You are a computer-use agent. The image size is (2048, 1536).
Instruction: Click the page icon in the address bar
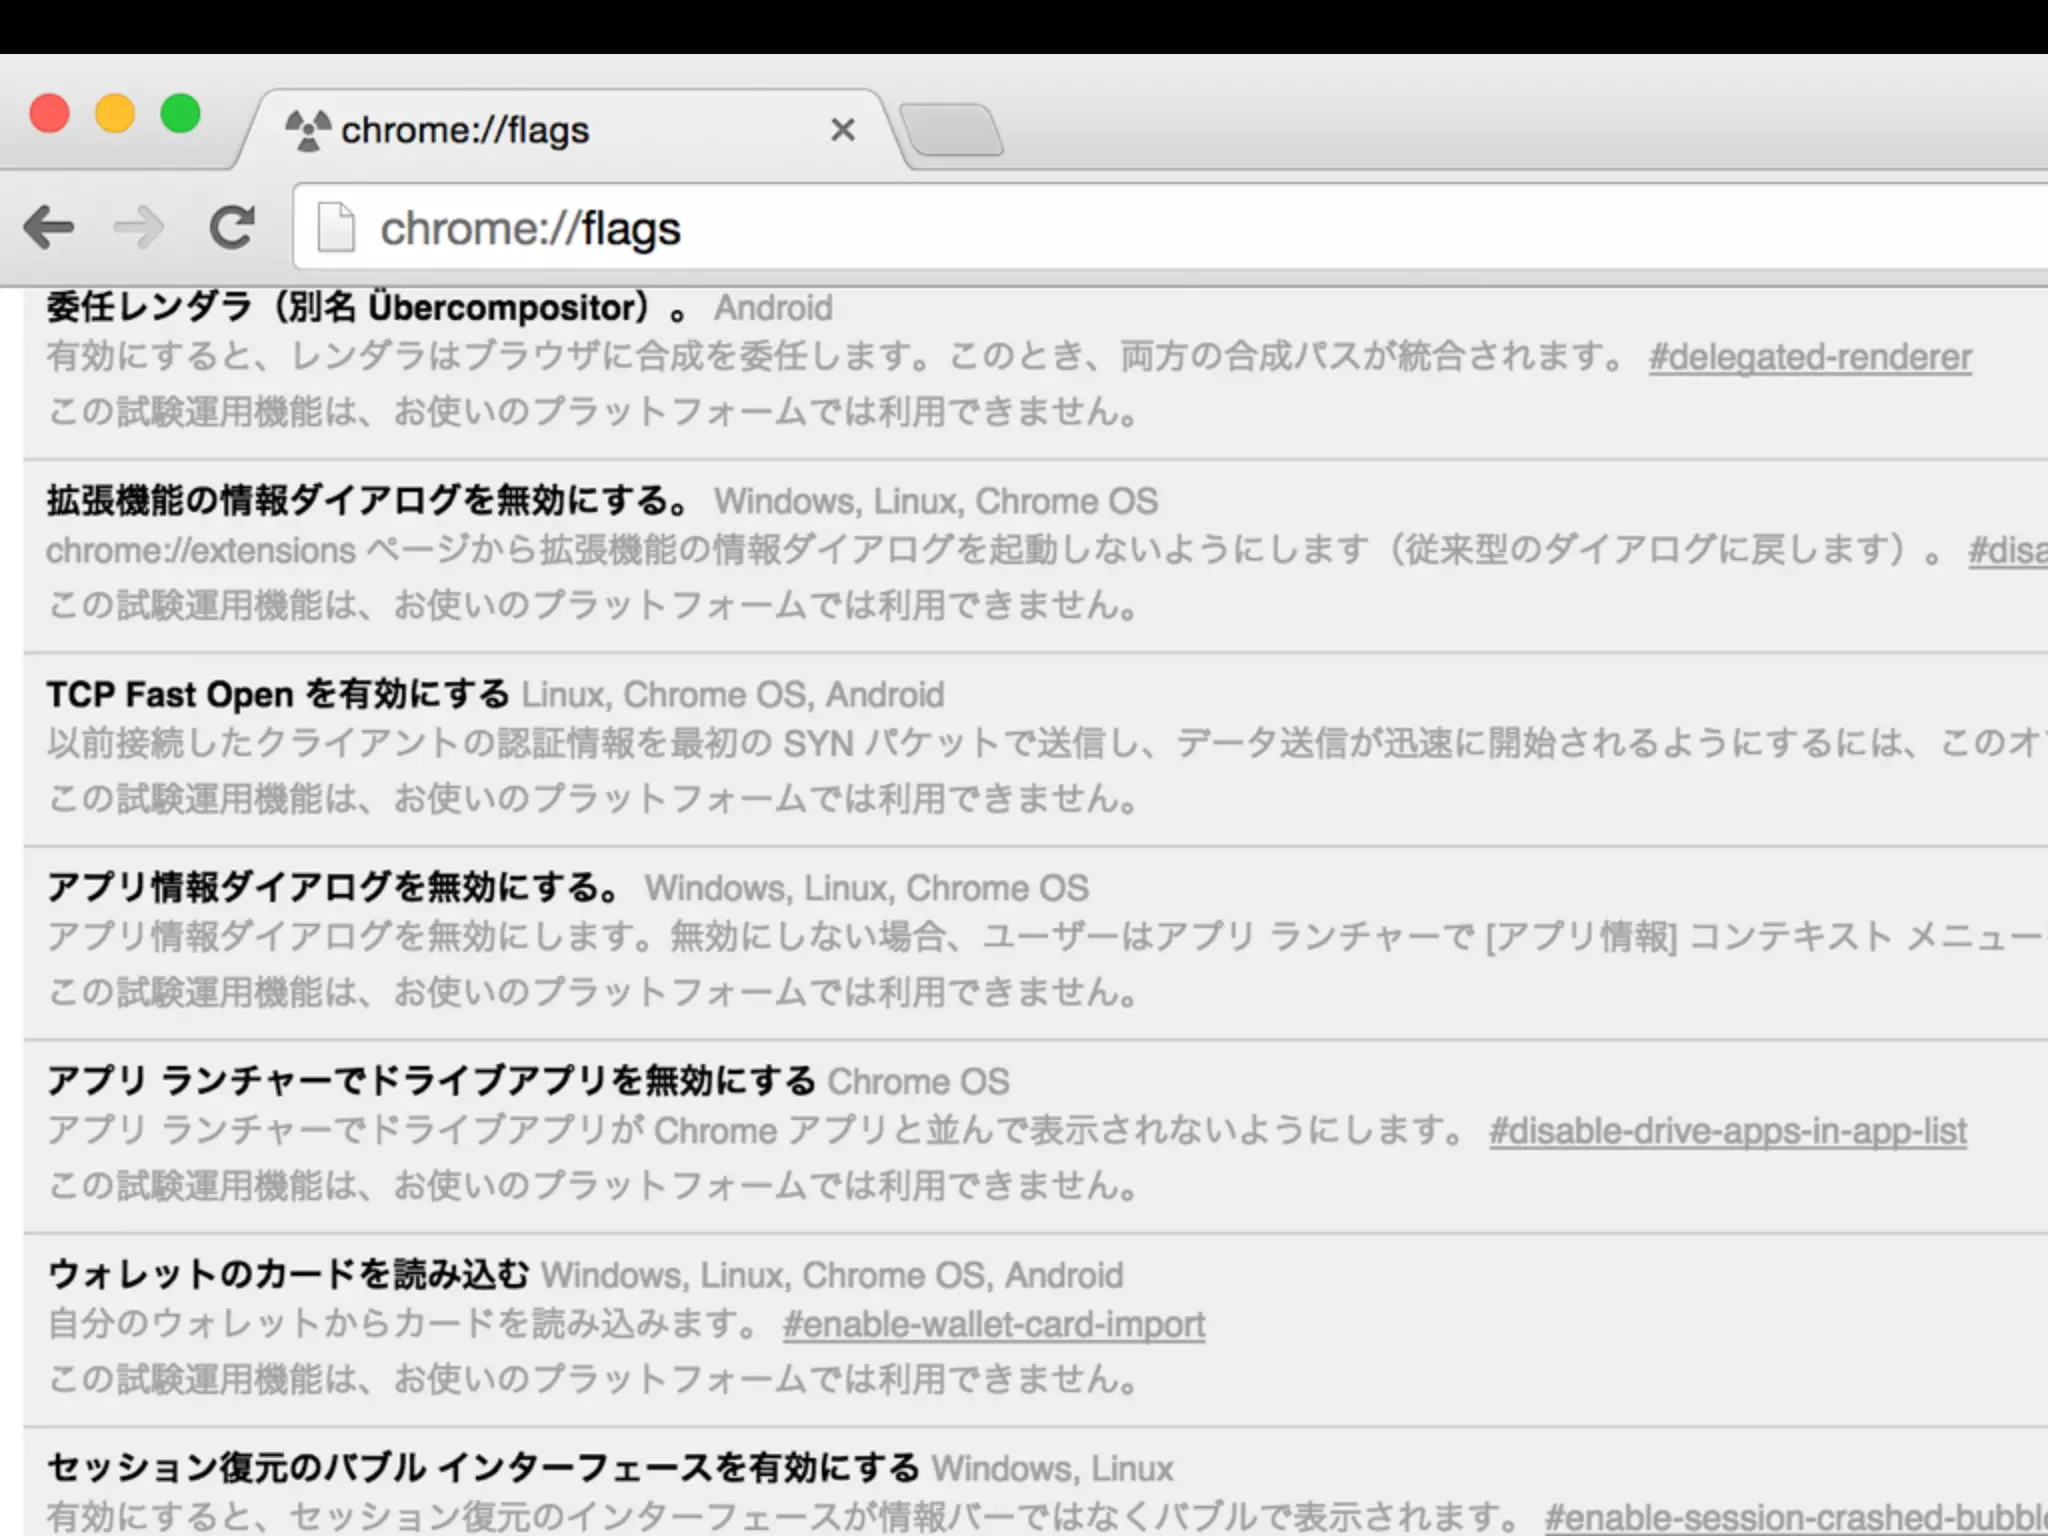[335, 228]
